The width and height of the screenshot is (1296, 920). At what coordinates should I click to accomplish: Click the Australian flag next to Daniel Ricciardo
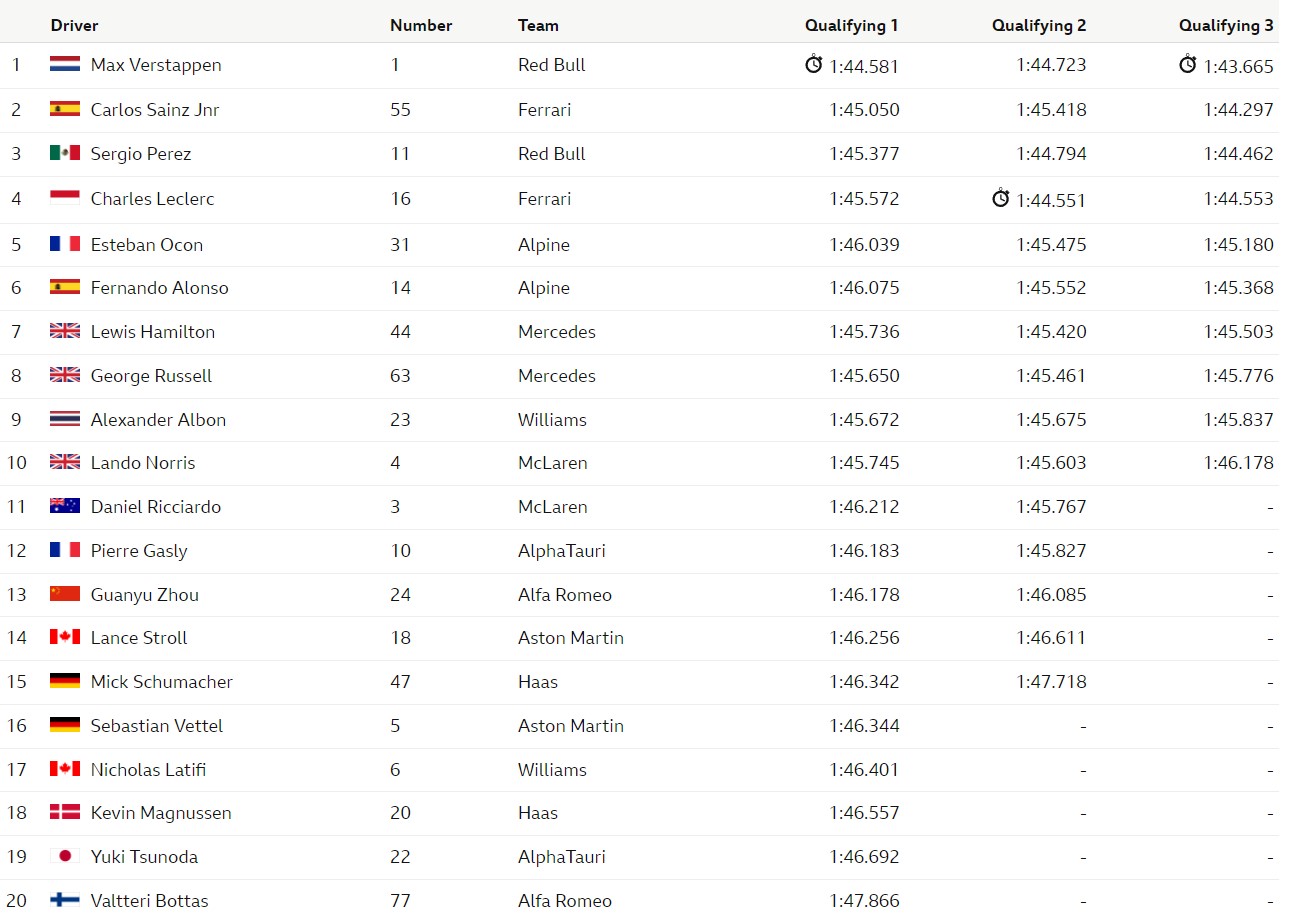65,506
